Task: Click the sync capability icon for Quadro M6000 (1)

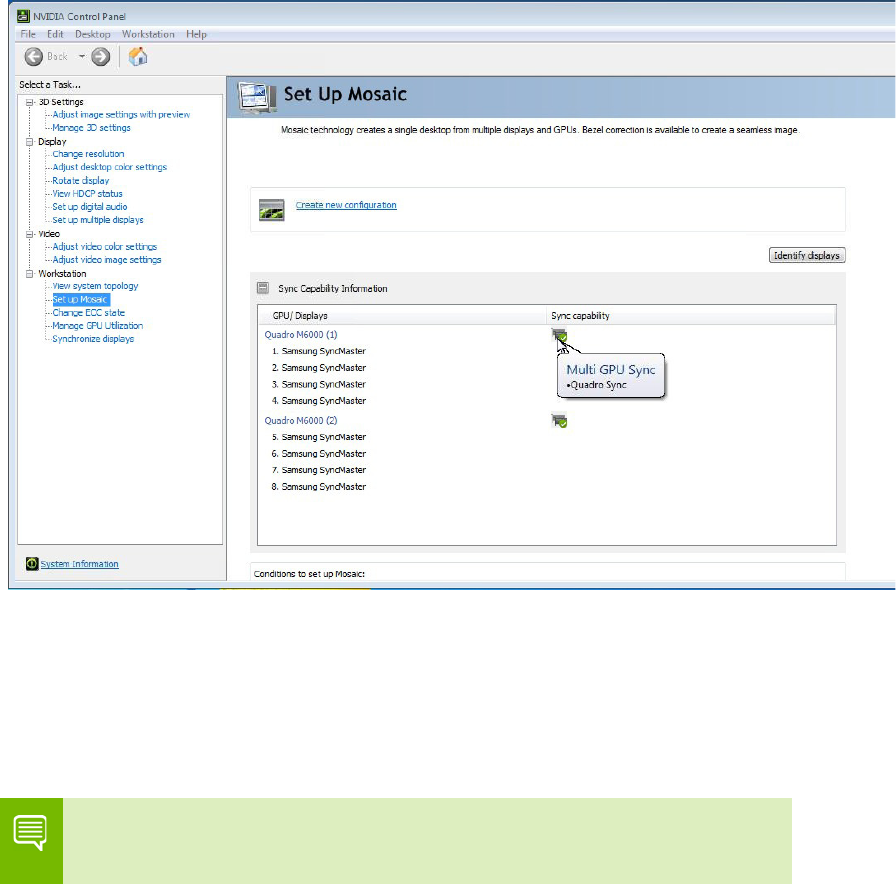Action: 559,335
